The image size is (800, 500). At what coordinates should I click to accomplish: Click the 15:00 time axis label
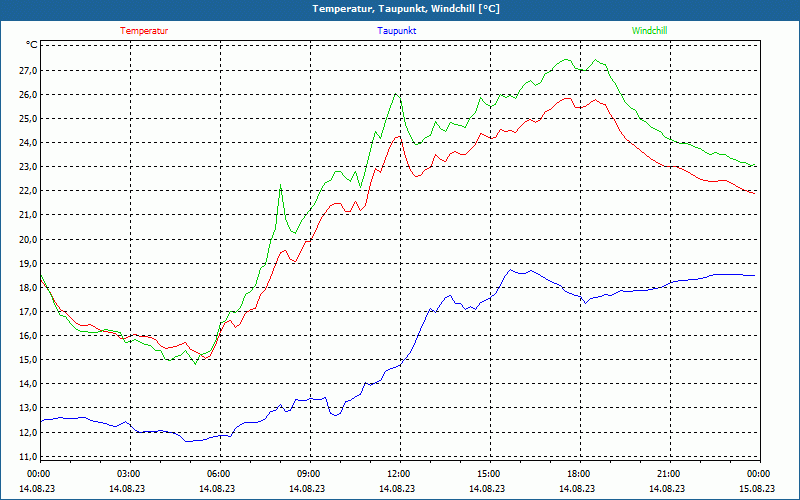(490, 474)
